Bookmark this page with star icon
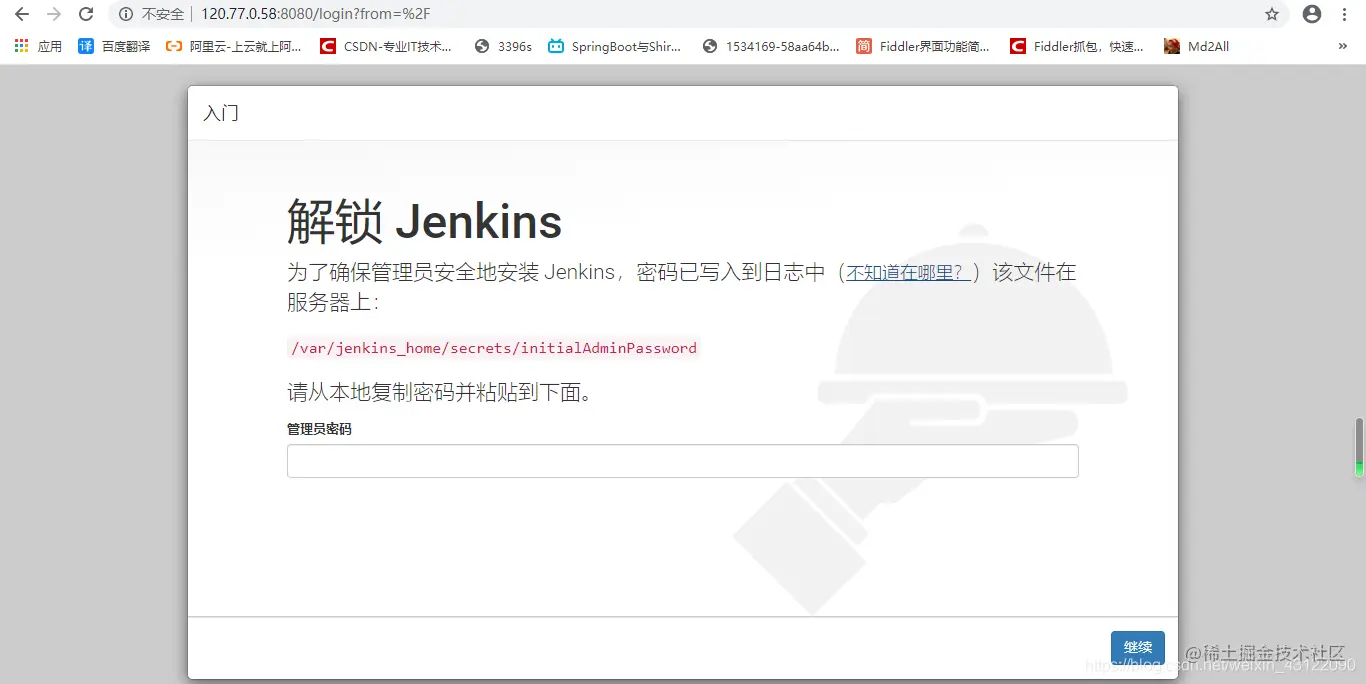Viewport: 1366px width, 684px height. pyautogui.click(x=1272, y=14)
